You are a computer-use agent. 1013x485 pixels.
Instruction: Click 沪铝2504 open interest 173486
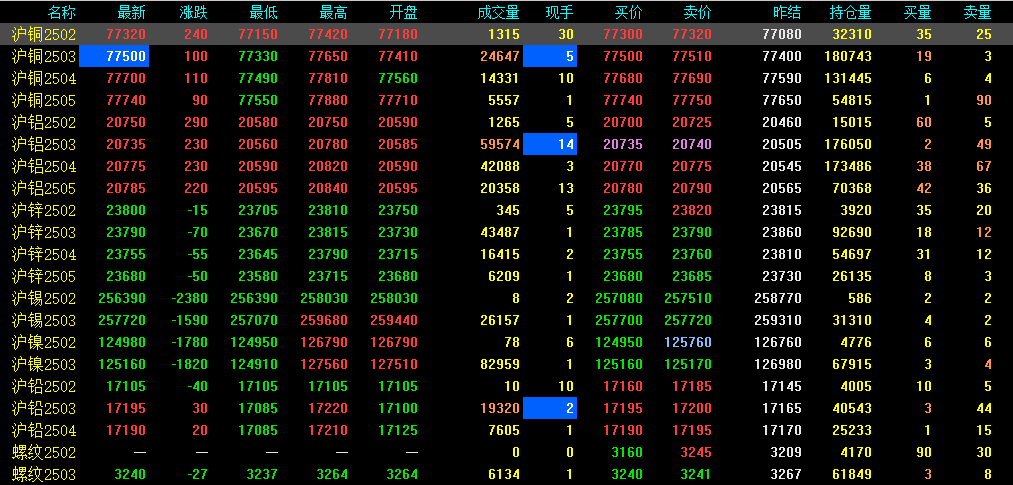click(848, 166)
